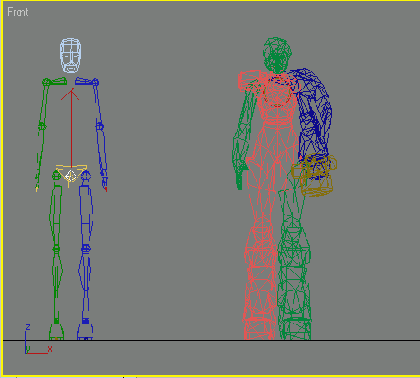Select the olive hand mesh of character model
Image resolution: width=420 pixels, height=378 pixels.
pos(314,175)
